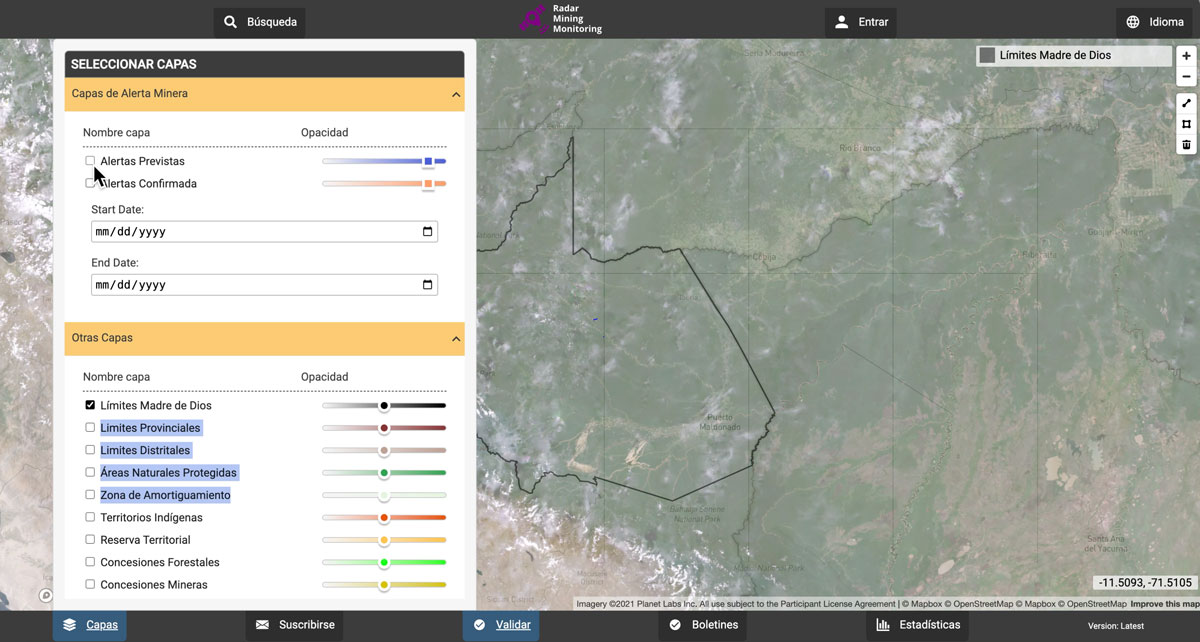Collapse the Otras Capas section

pos(456,338)
